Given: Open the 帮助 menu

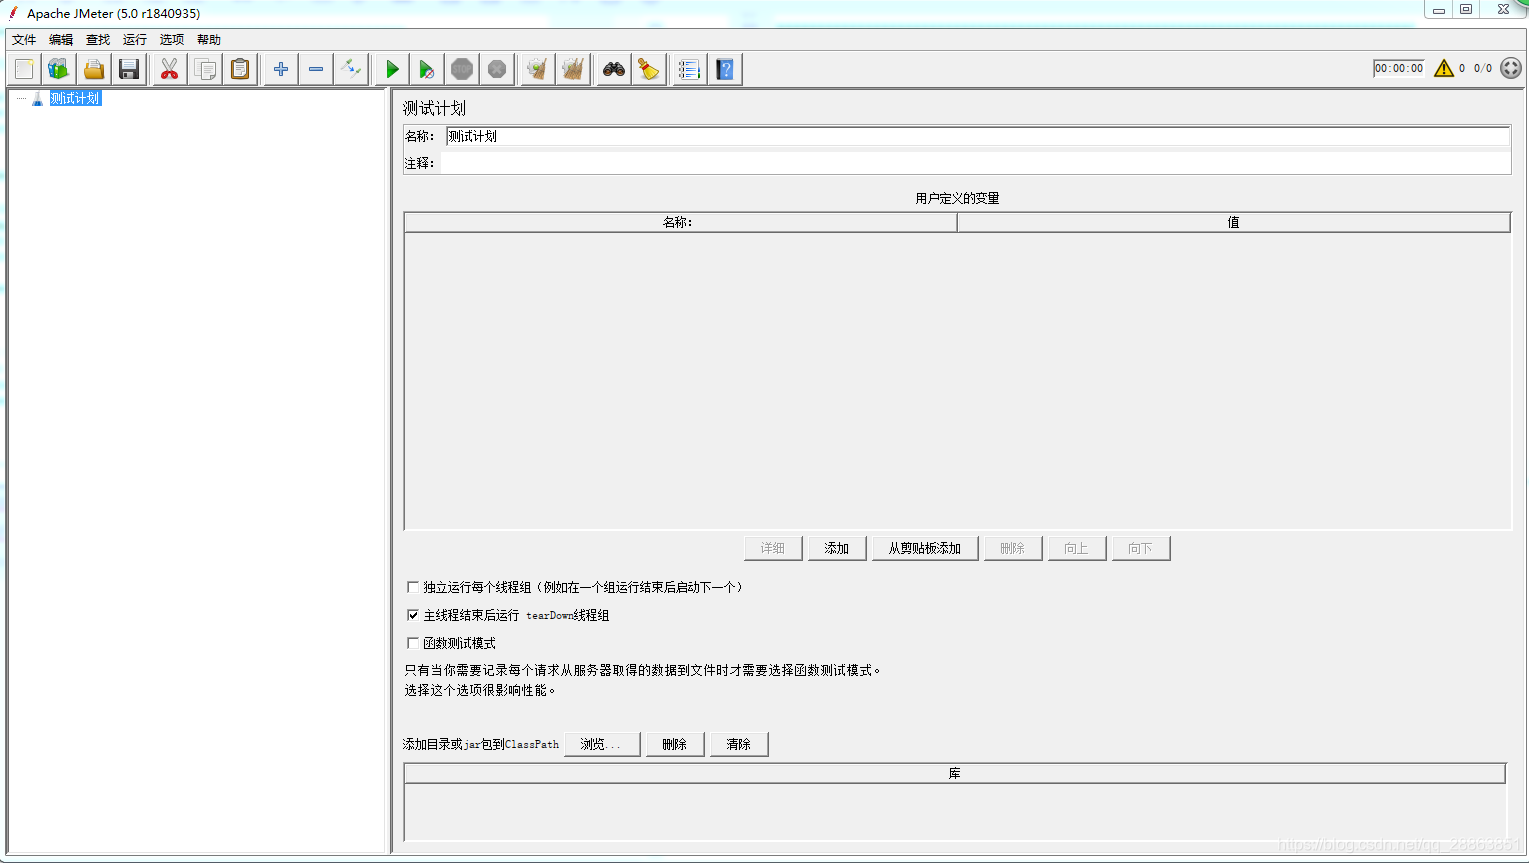Looking at the screenshot, I should pos(209,40).
